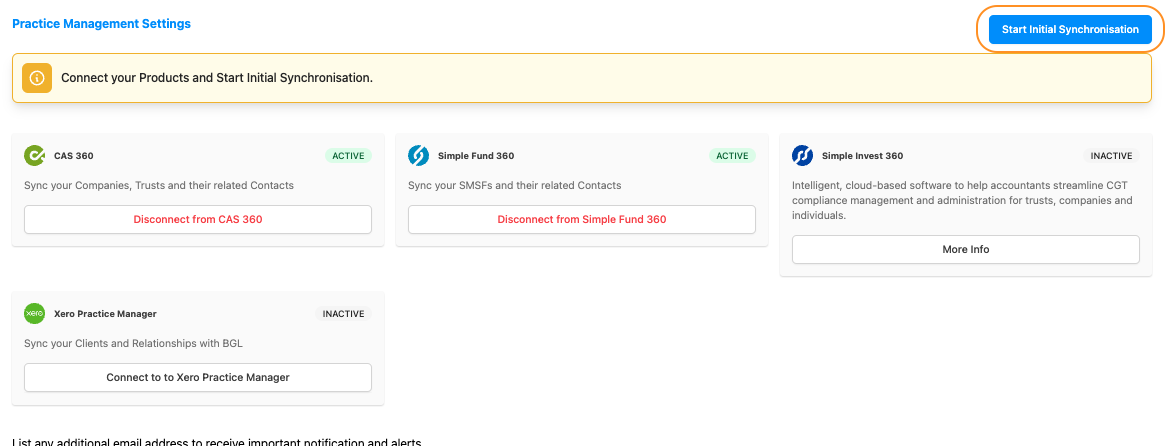This screenshot has height=446, width=1171.
Task: Open More Info for Simple Invest 360
Action: pyautogui.click(x=966, y=250)
